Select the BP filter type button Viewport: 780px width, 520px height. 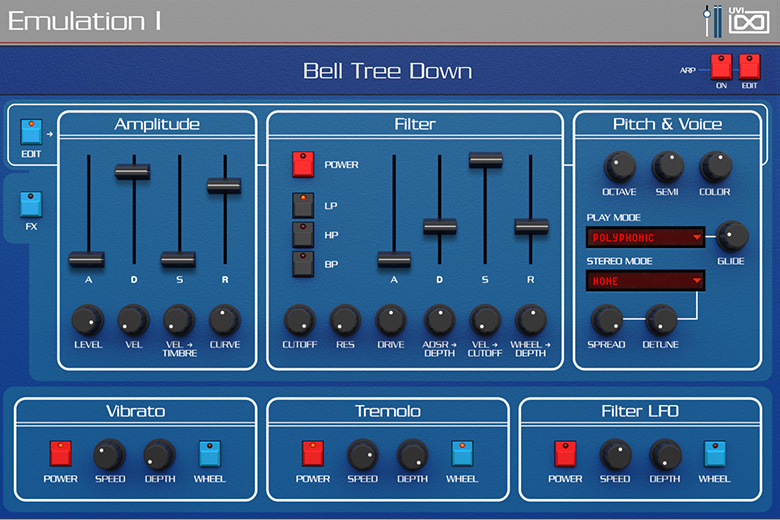click(303, 264)
